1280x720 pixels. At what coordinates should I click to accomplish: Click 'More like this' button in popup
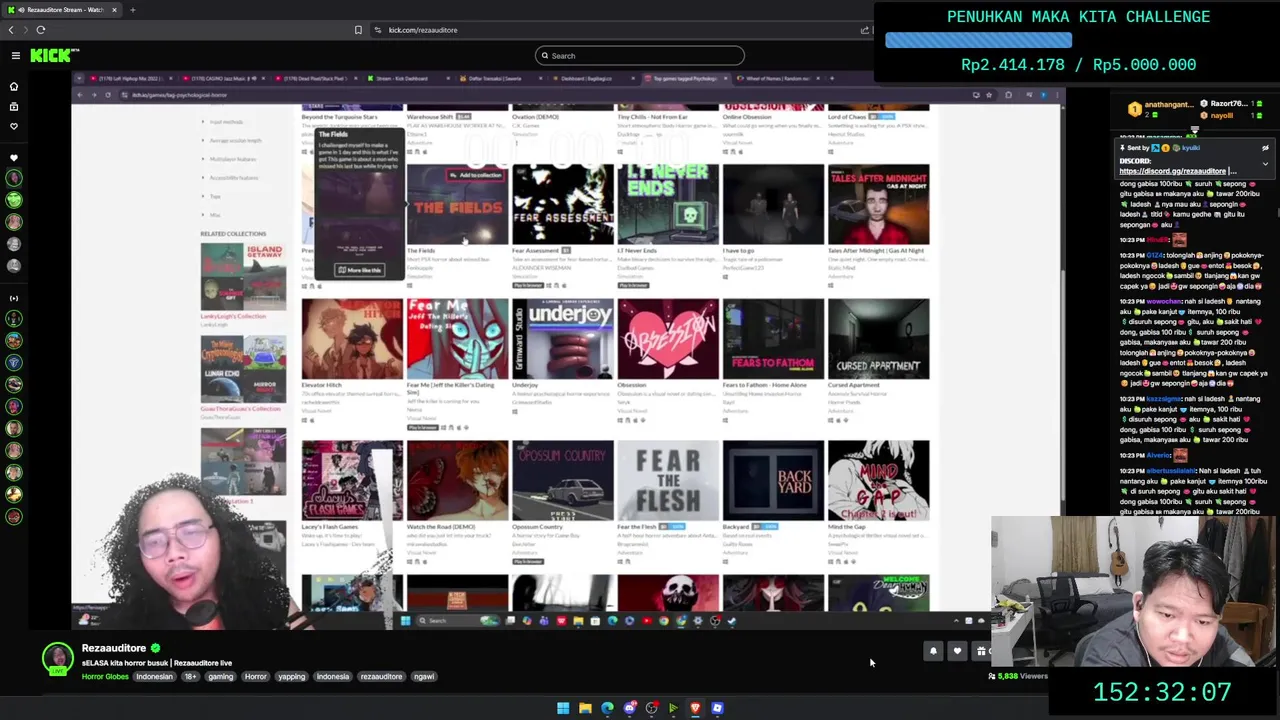[x=359, y=270]
